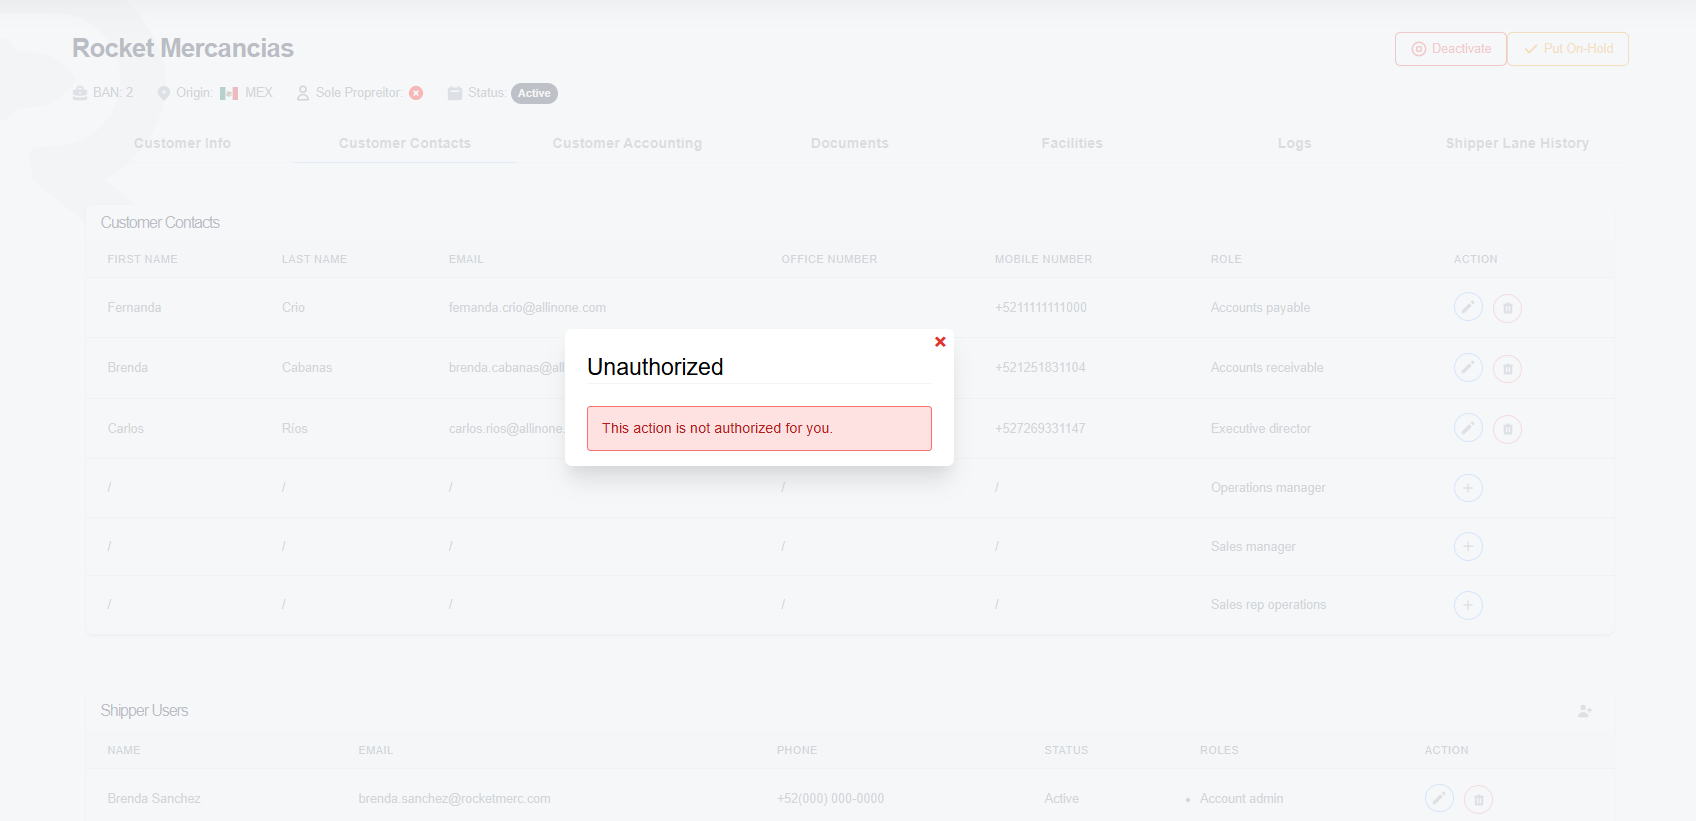This screenshot has height=821, width=1696.
Task: Open the Logs tab
Action: (x=1294, y=143)
